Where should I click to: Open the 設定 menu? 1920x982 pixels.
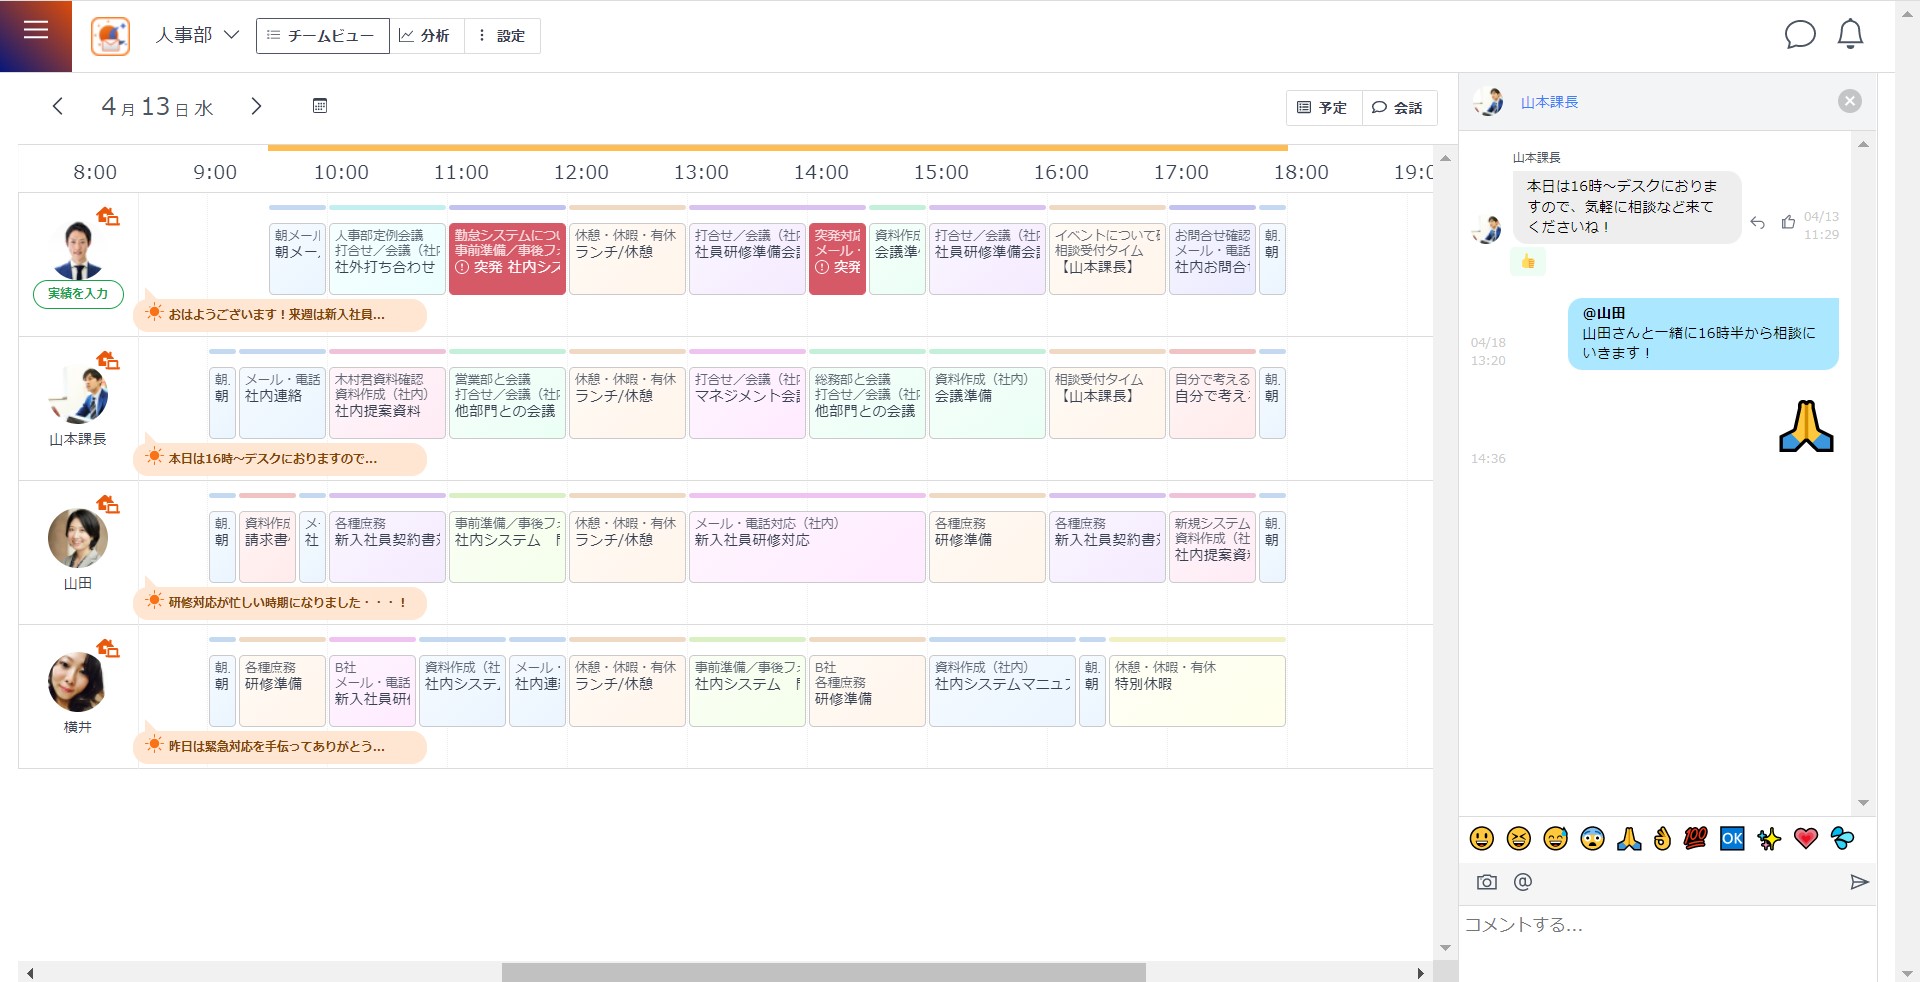point(502,36)
